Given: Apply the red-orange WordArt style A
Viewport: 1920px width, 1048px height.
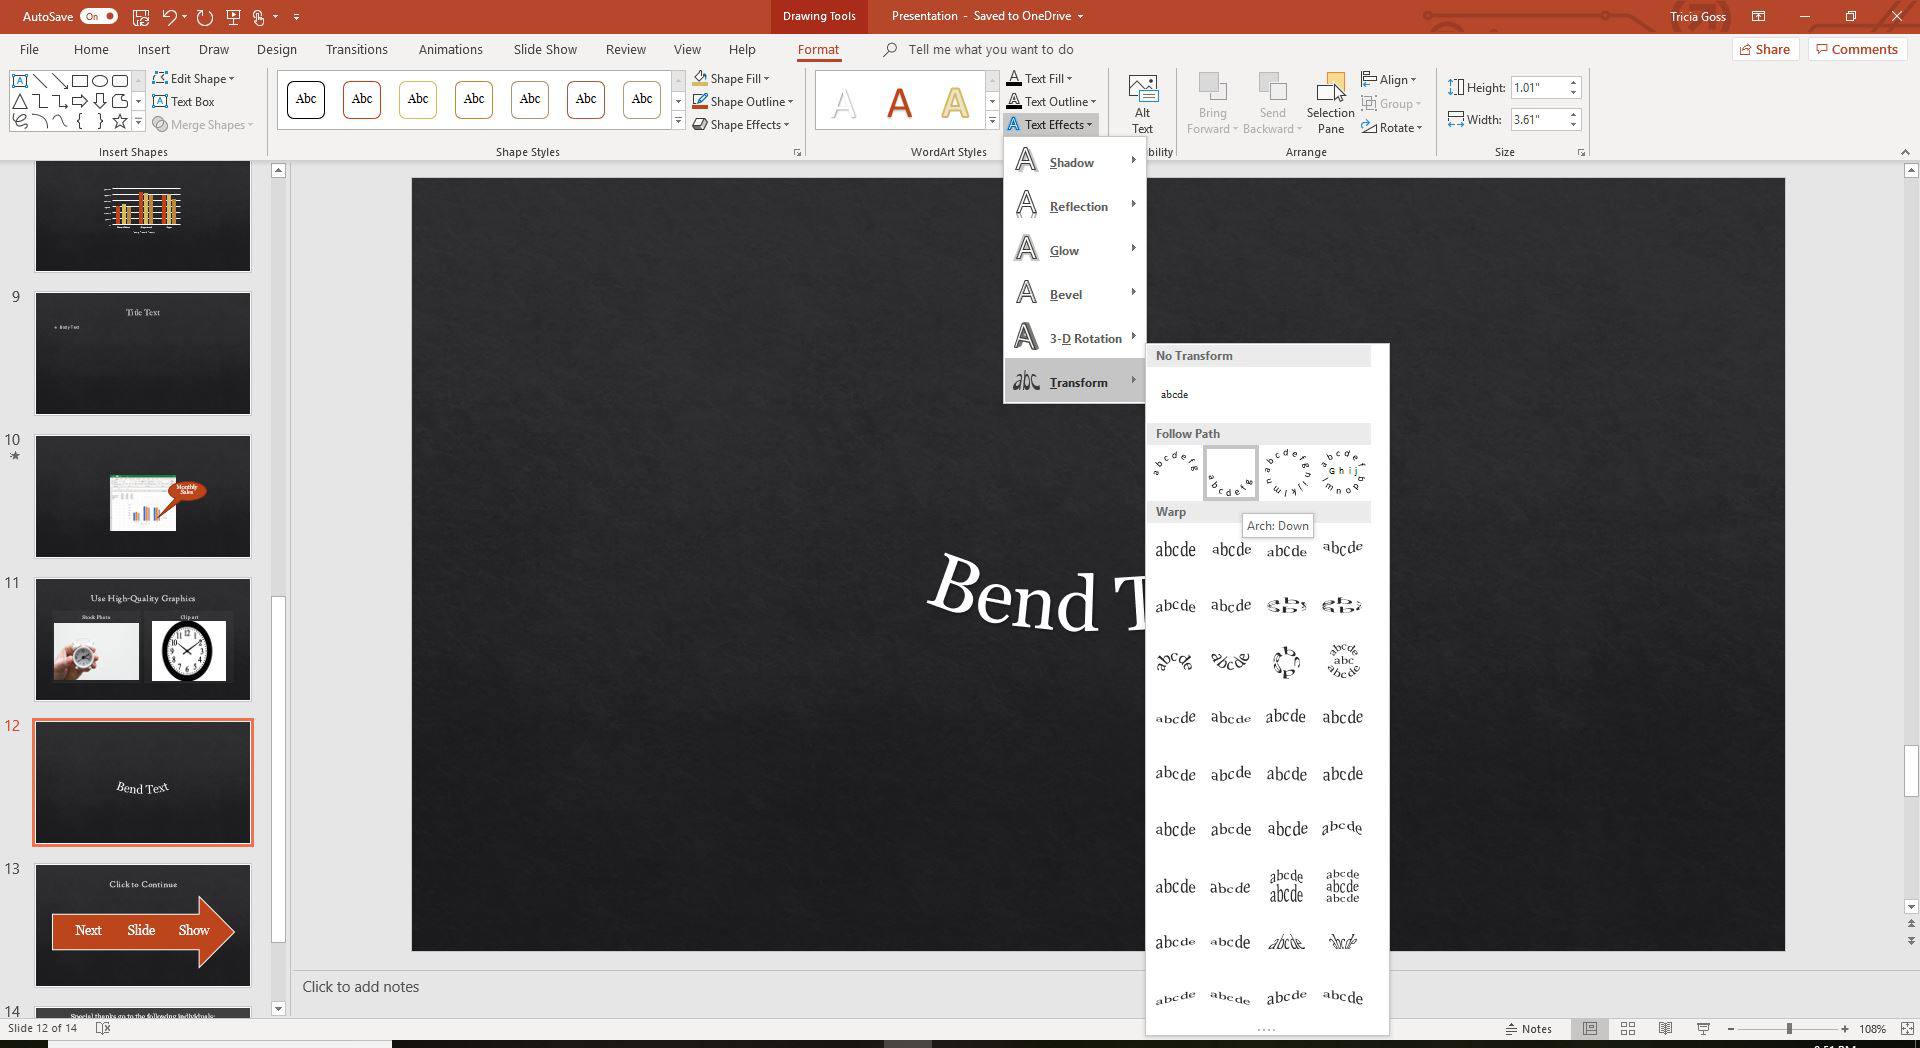Looking at the screenshot, I should click(899, 101).
